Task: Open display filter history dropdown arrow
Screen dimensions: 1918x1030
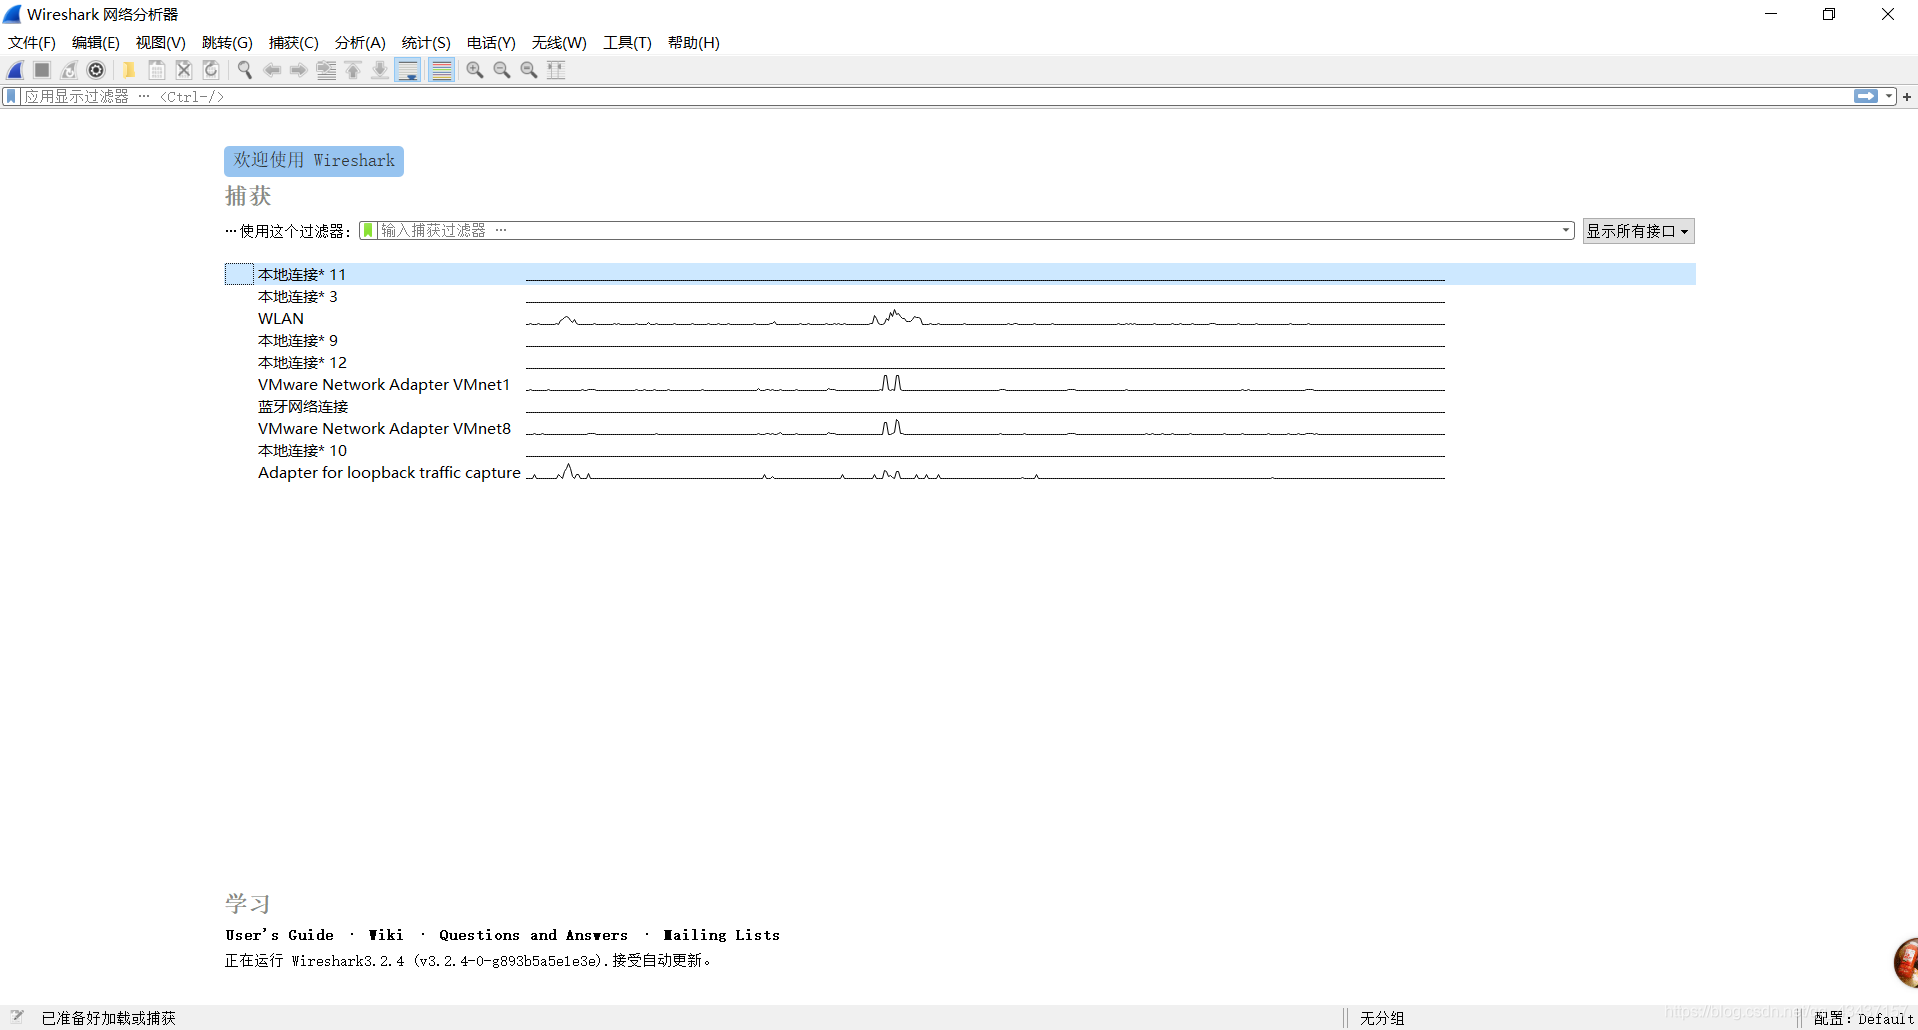Action: [x=1889, y=97]
